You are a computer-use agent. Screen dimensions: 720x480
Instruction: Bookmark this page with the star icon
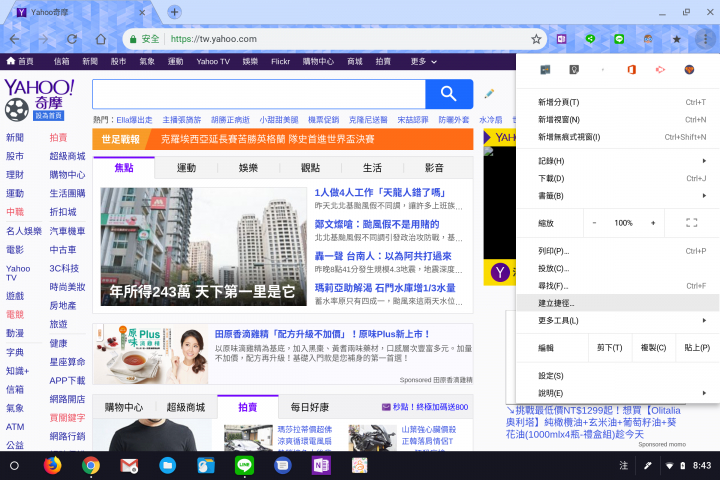coord(536,39)
